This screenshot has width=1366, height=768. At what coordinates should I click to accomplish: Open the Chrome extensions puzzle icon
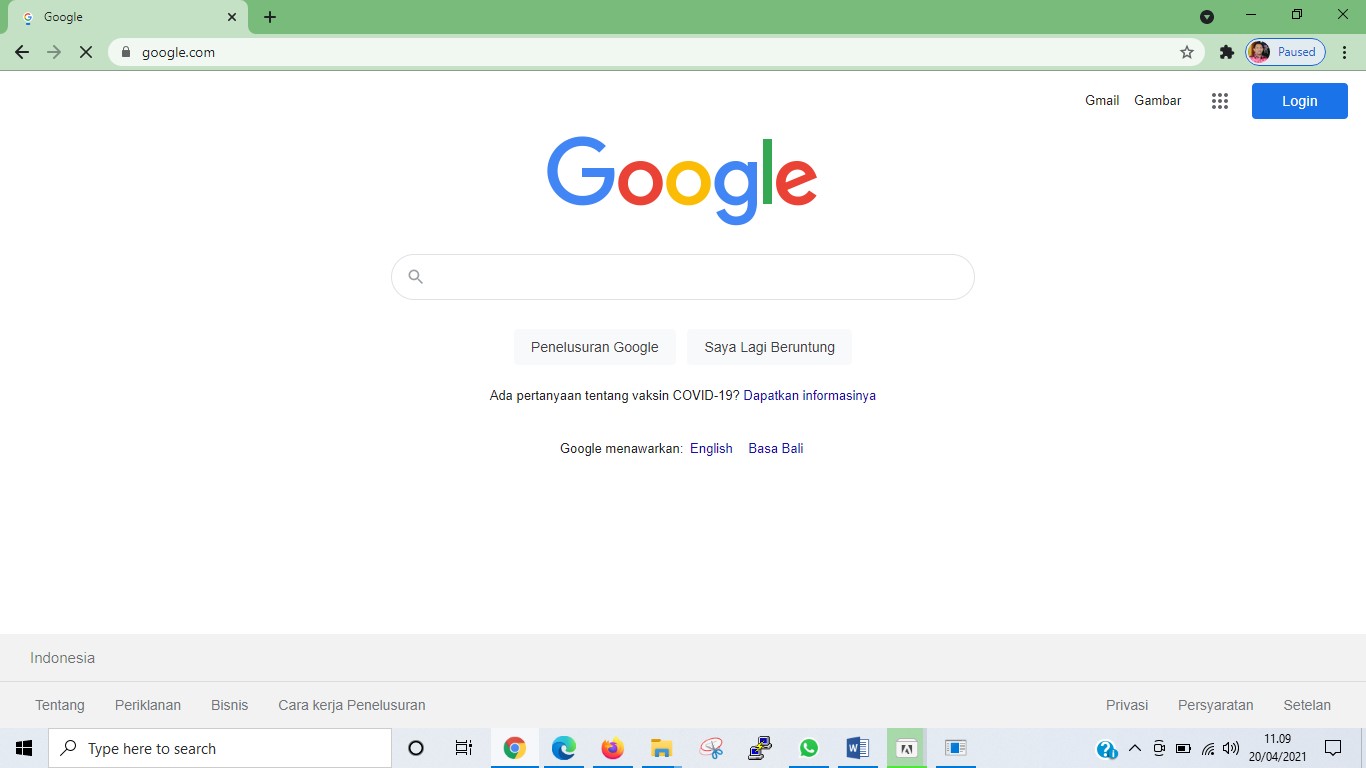[x=1226, y=52]
